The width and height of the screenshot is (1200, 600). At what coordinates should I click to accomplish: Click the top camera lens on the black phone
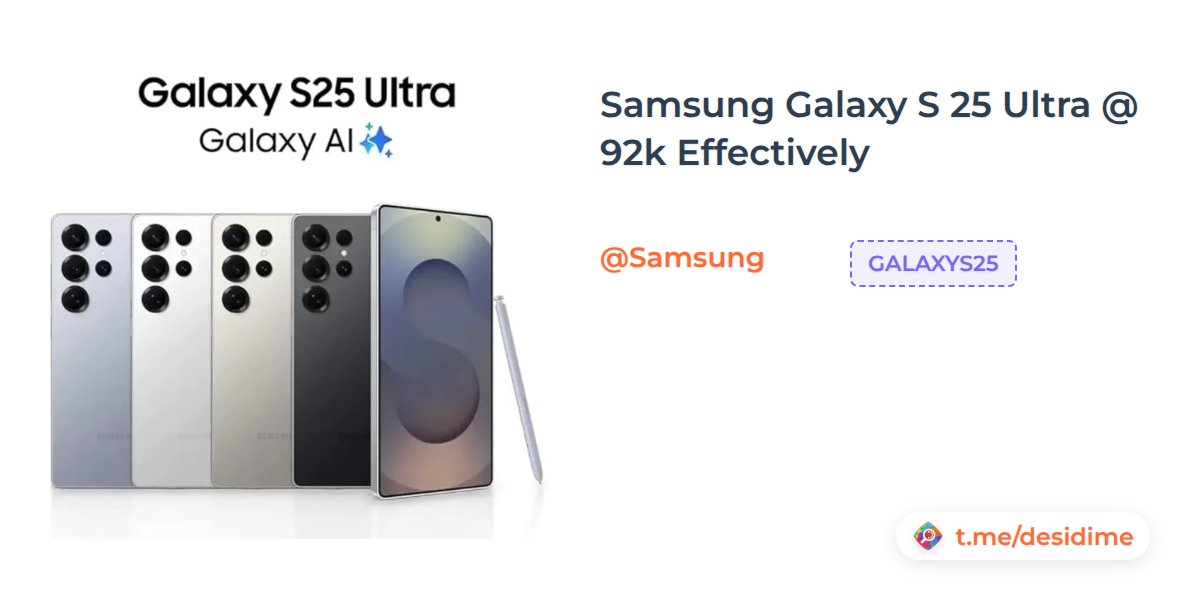[315, 238]
